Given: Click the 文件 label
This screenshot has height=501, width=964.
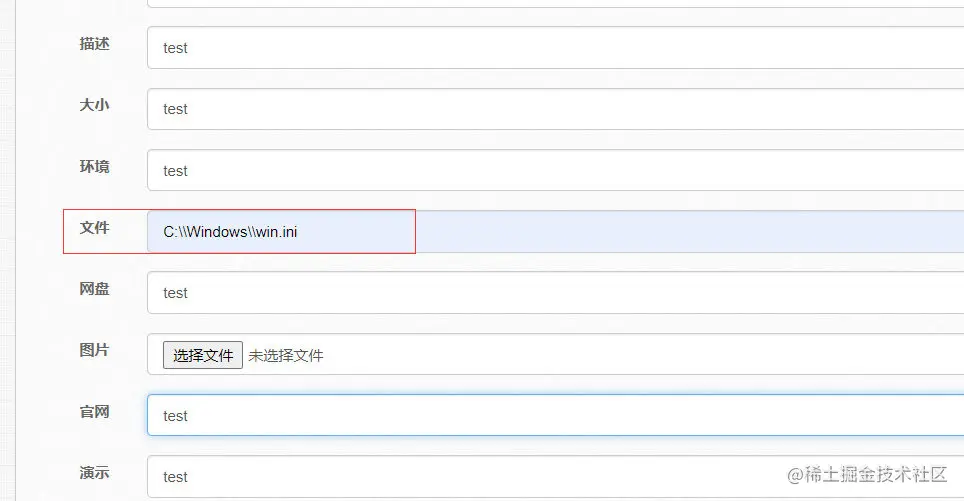Looking at the screenshot, I should tap(94, 228).
